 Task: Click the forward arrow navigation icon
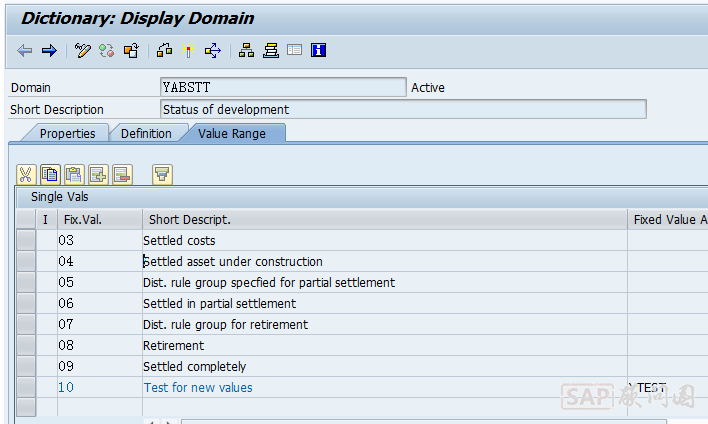pos(48,50)
